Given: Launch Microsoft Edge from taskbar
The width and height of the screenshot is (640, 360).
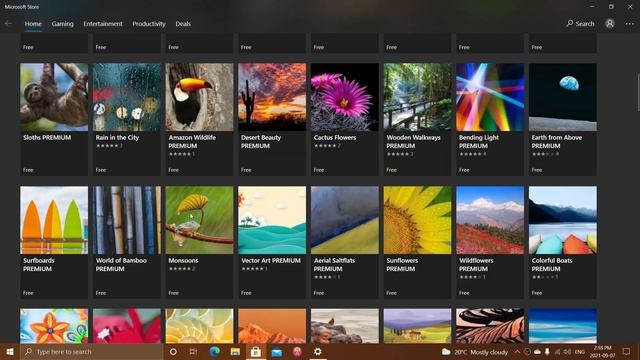Looking at the screenshot, I should [214, 351].
